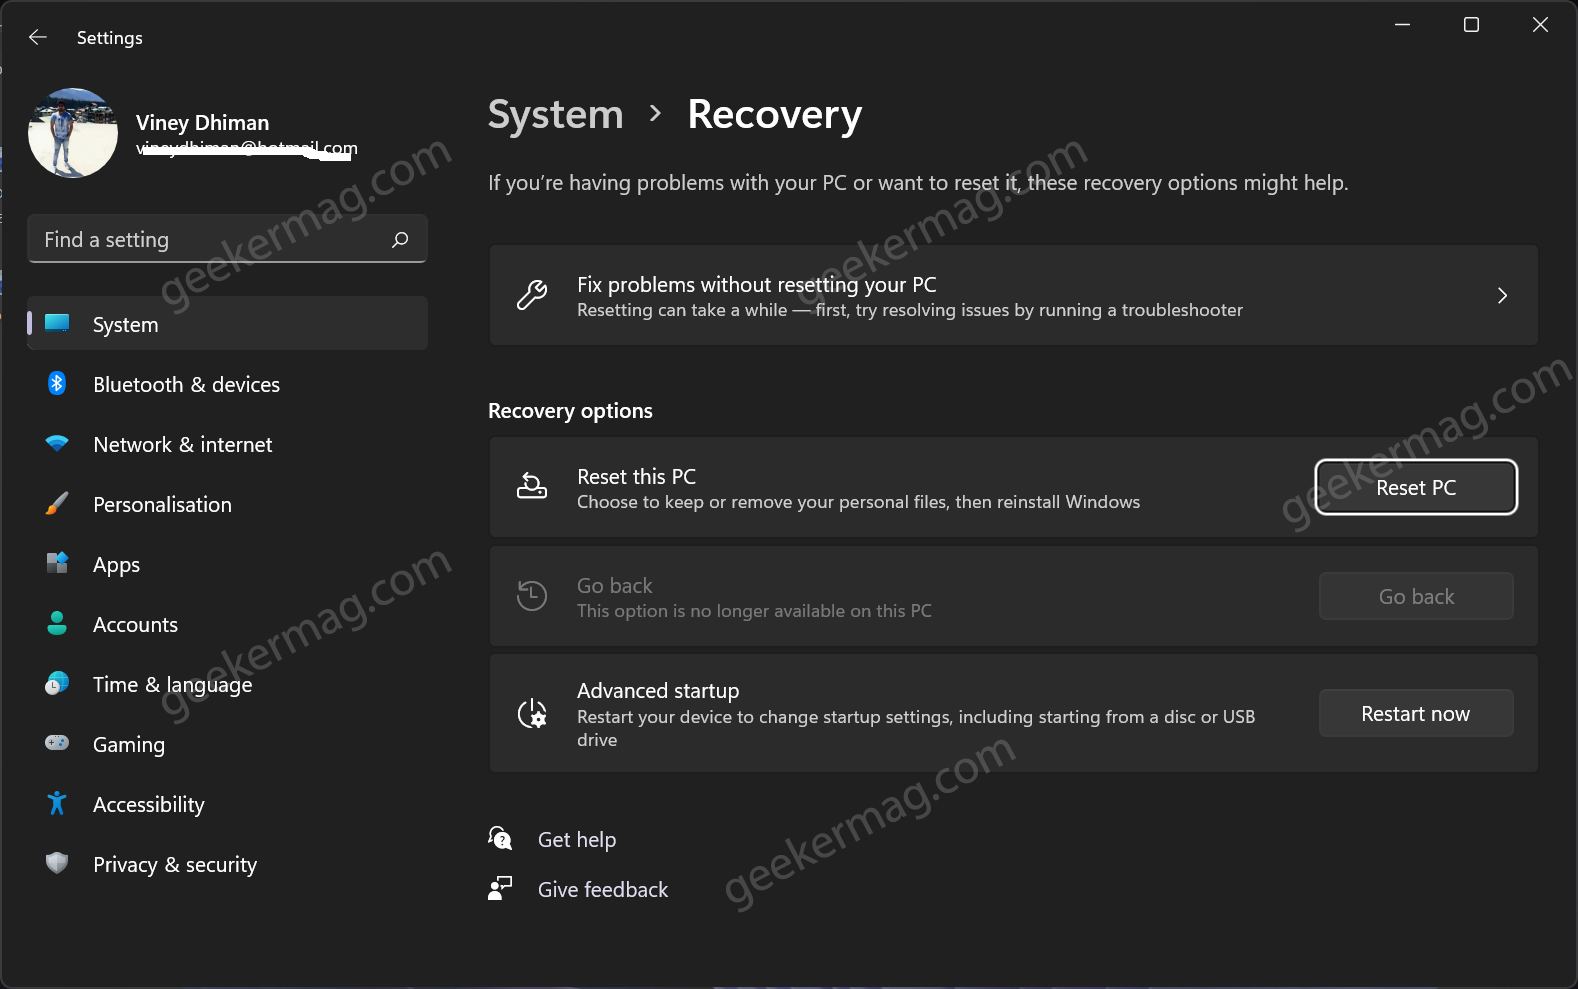Click the Accounts person icon
The height and width of the screenshot is (989, 1578).
coord(57,623)
